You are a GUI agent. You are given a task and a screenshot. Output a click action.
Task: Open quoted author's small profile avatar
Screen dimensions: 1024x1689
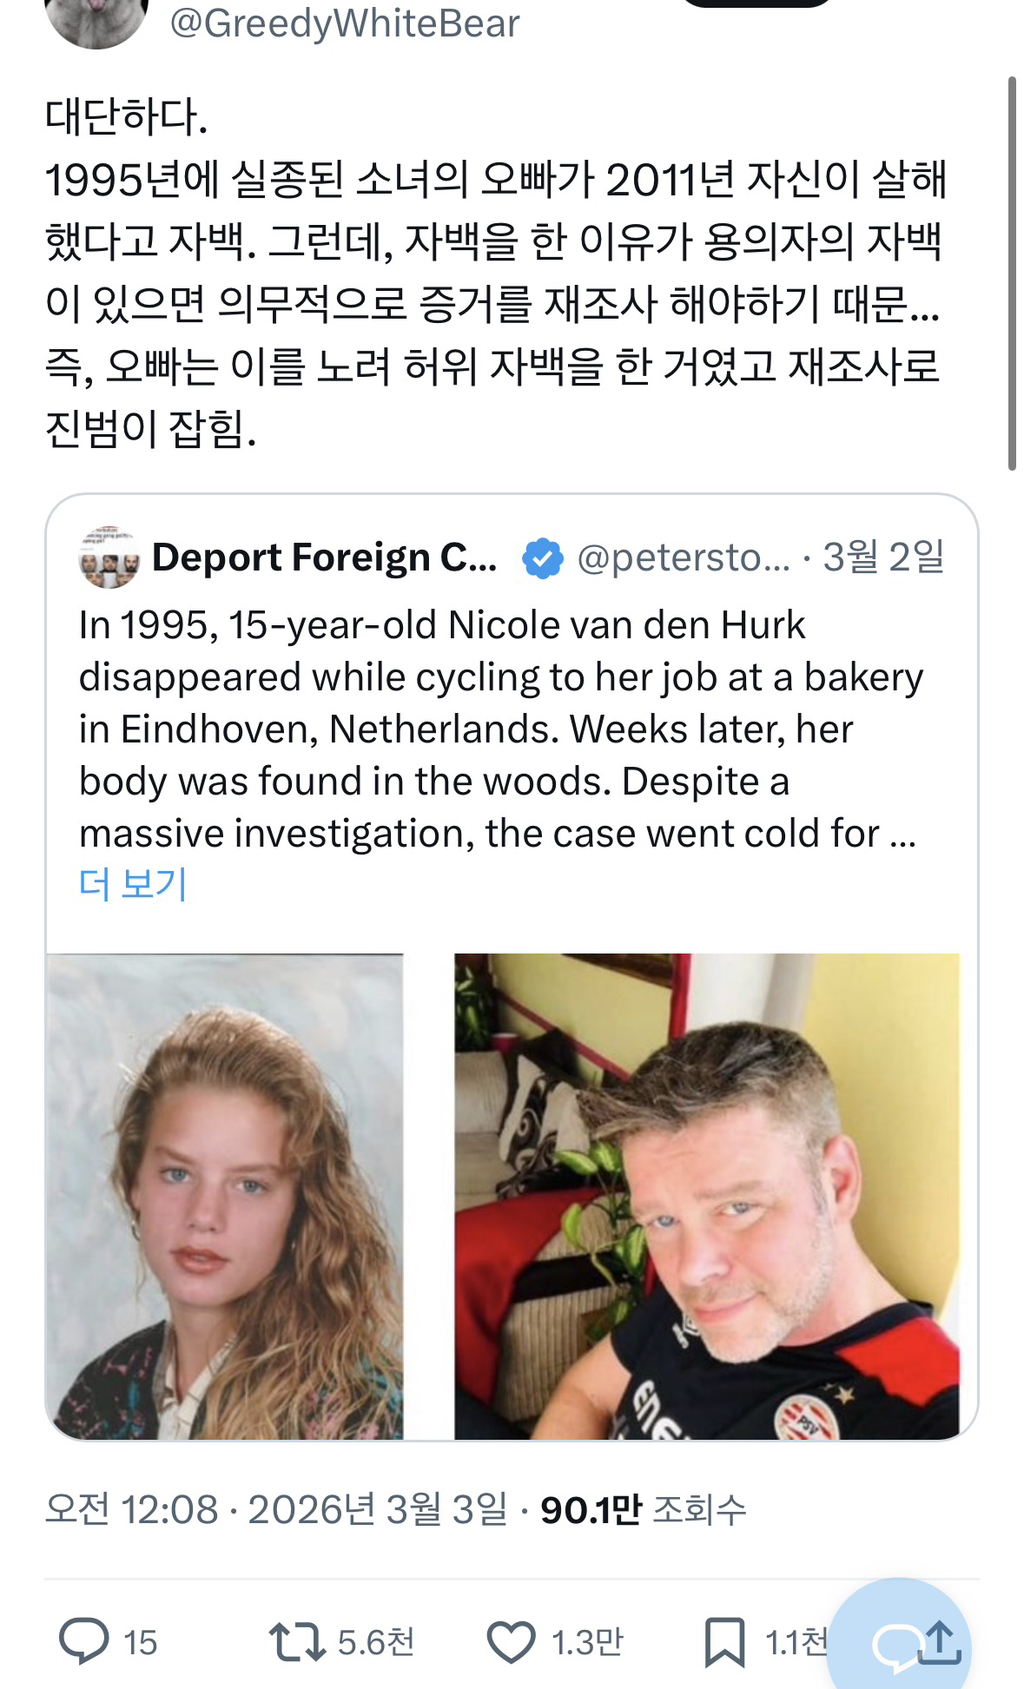108,557
